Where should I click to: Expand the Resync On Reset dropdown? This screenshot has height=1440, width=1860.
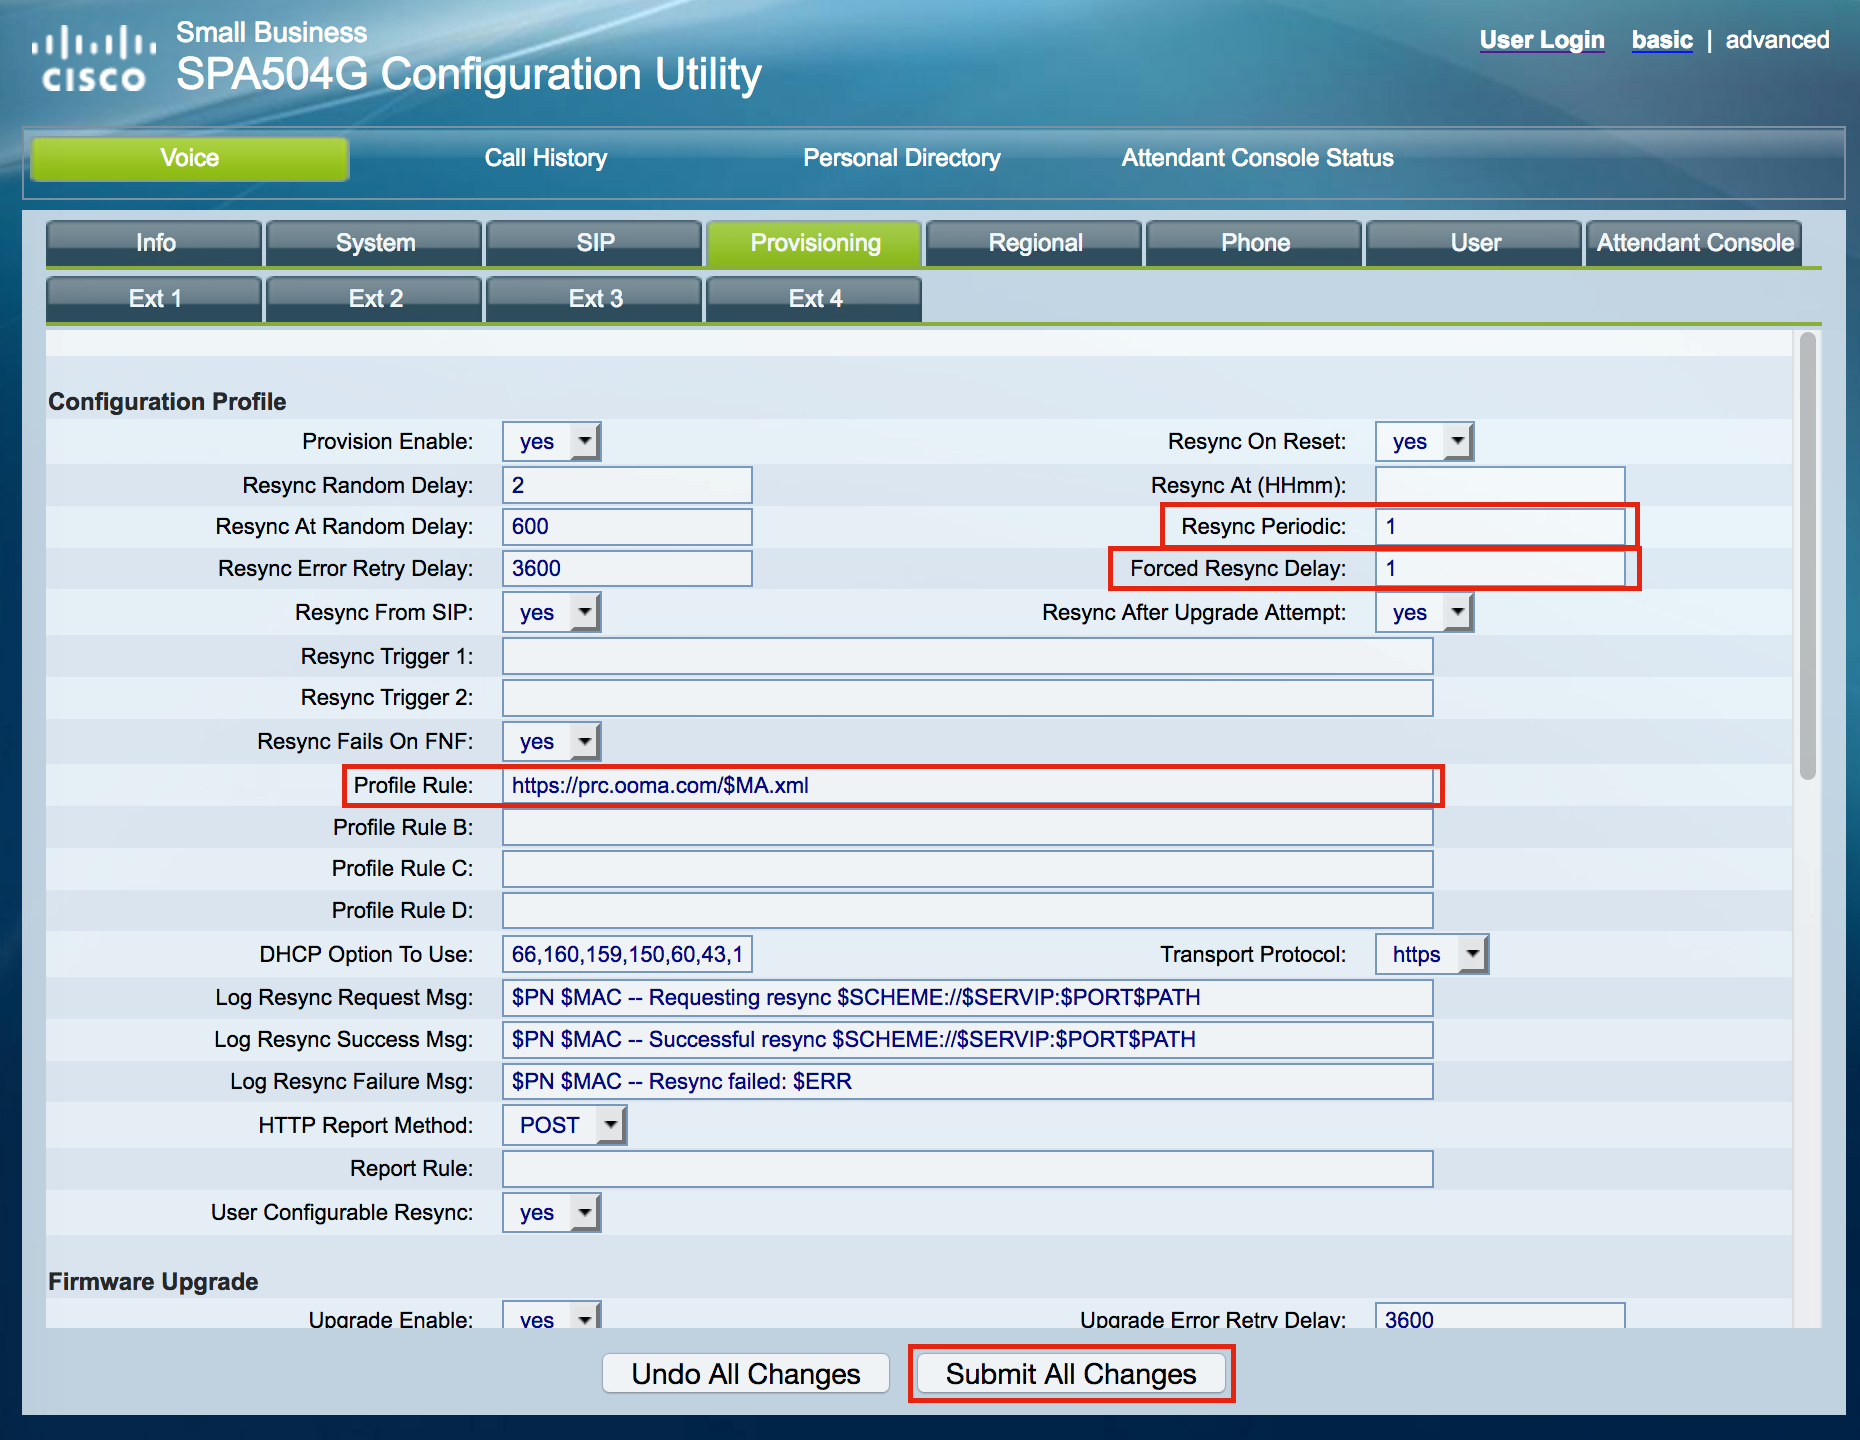1424,442
